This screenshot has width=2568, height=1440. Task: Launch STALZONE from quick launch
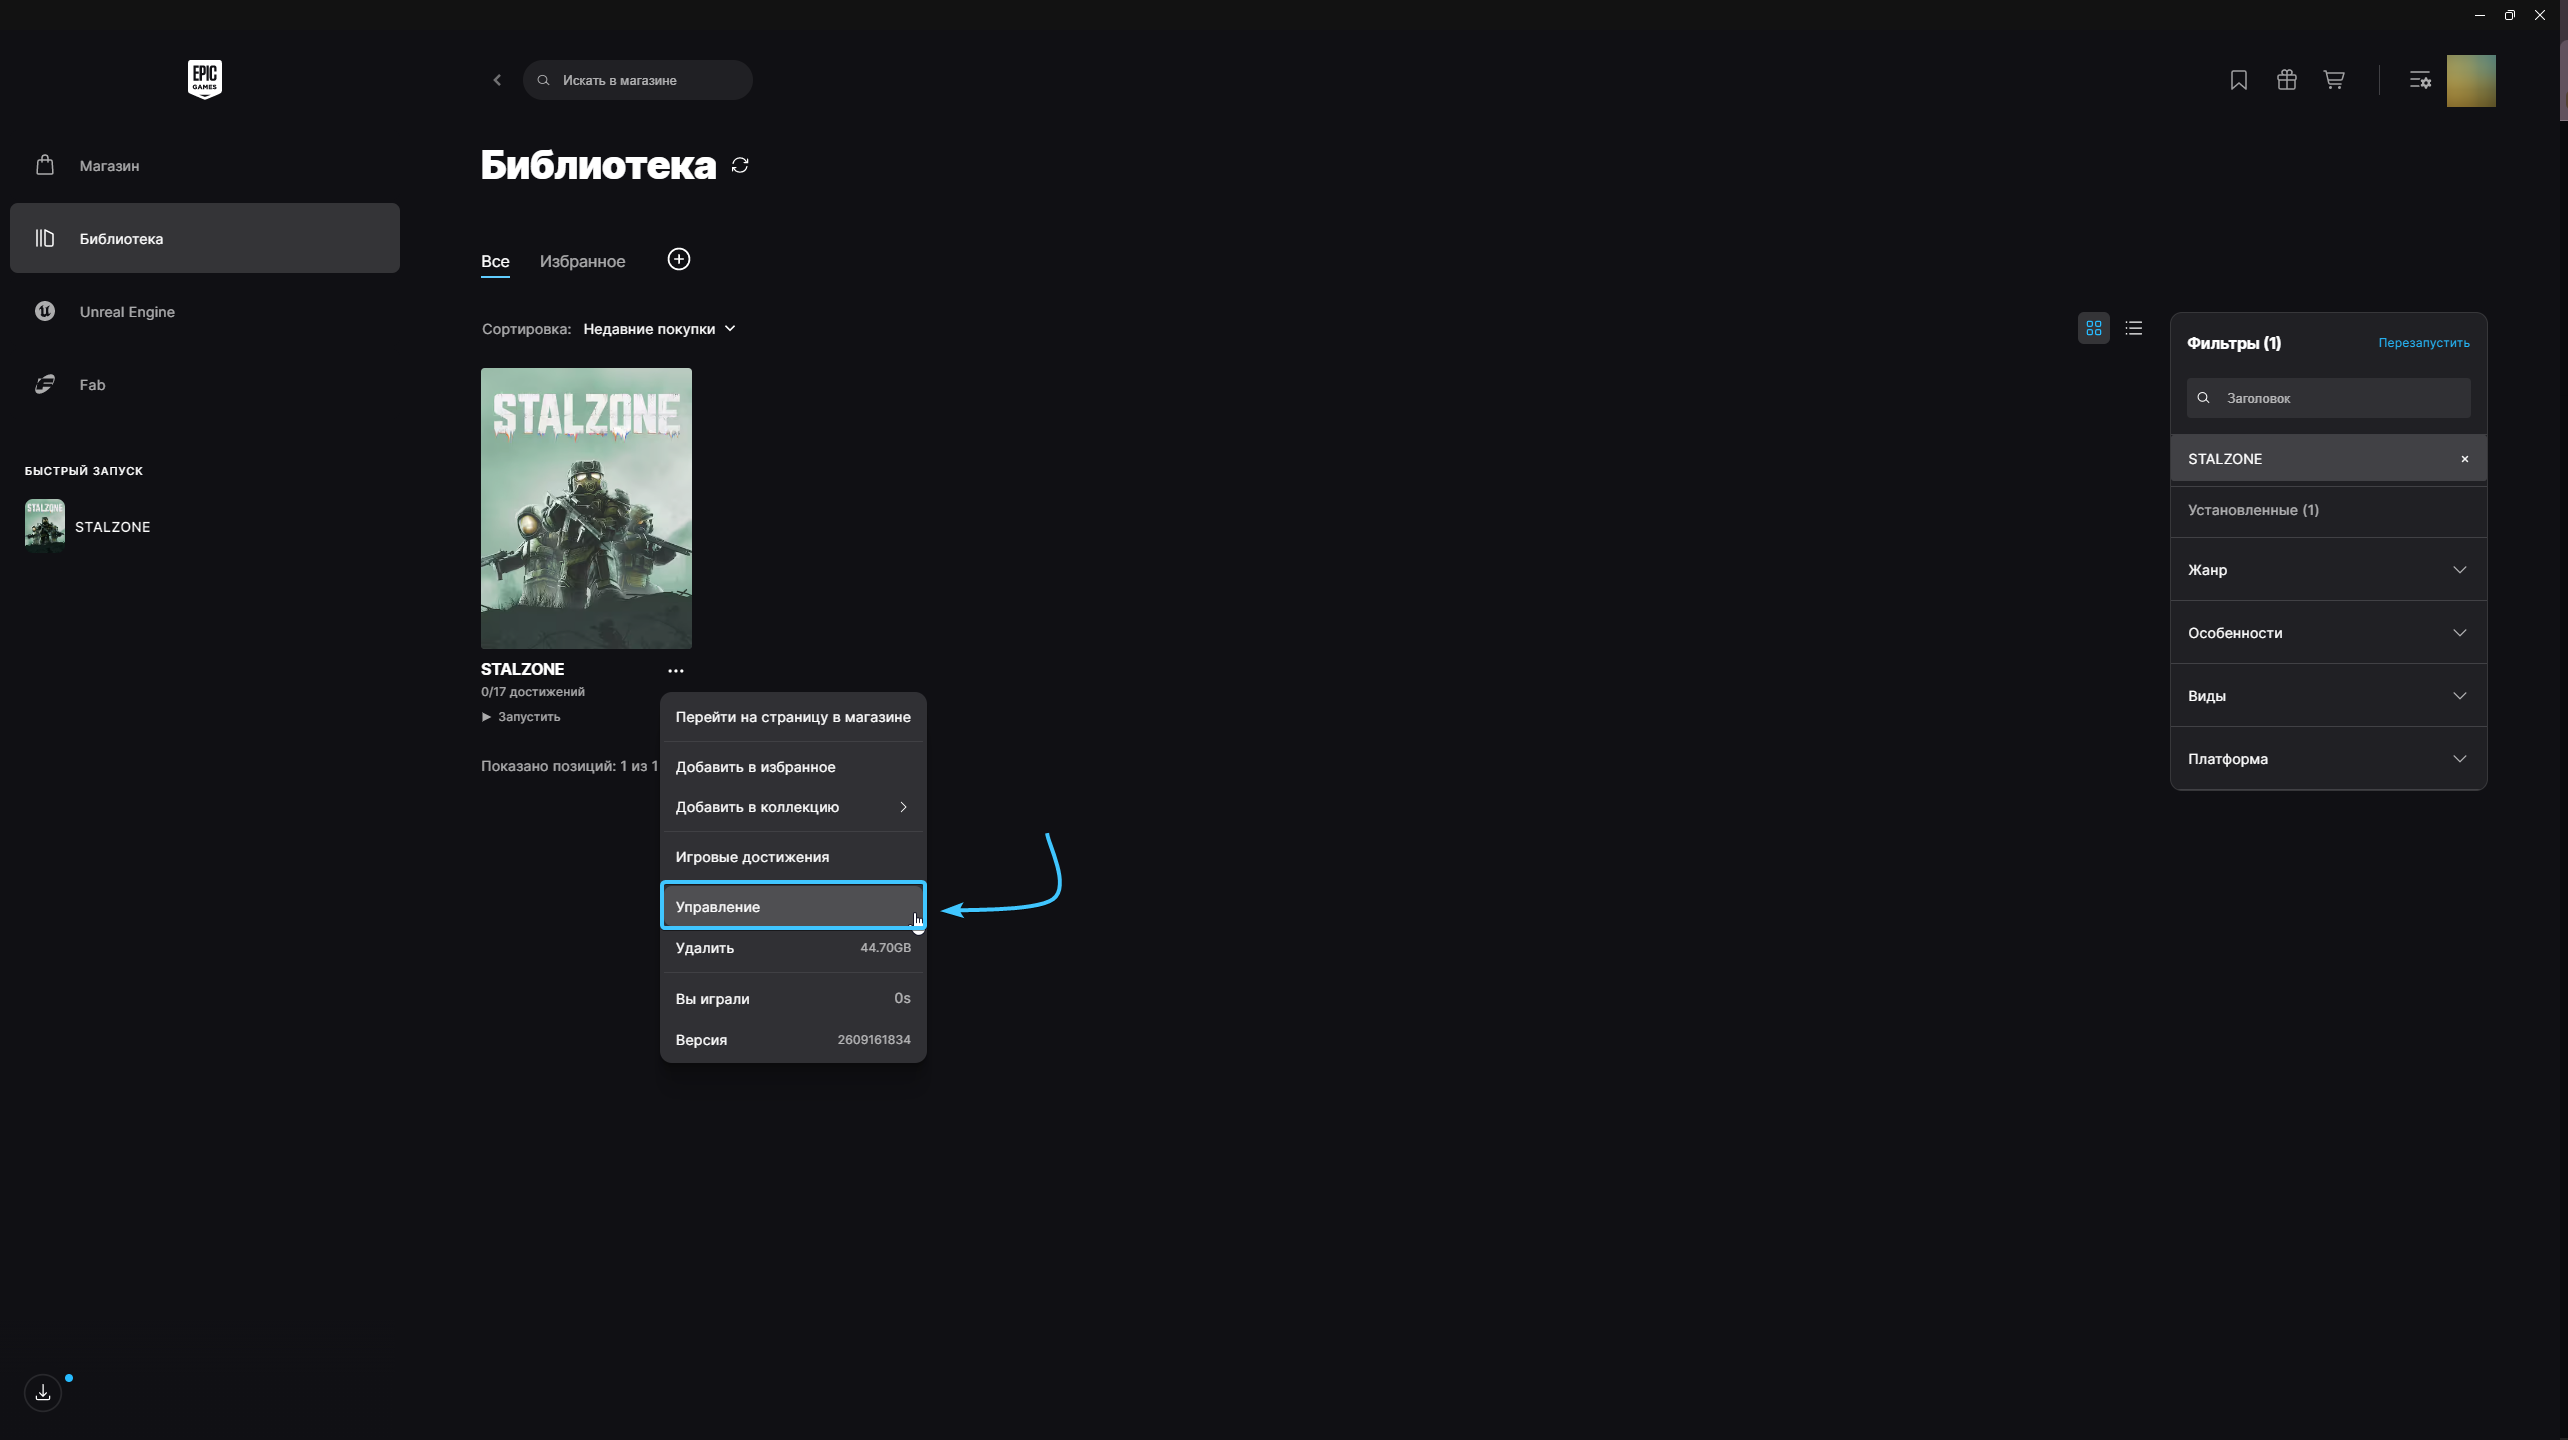tap(88, 526)
